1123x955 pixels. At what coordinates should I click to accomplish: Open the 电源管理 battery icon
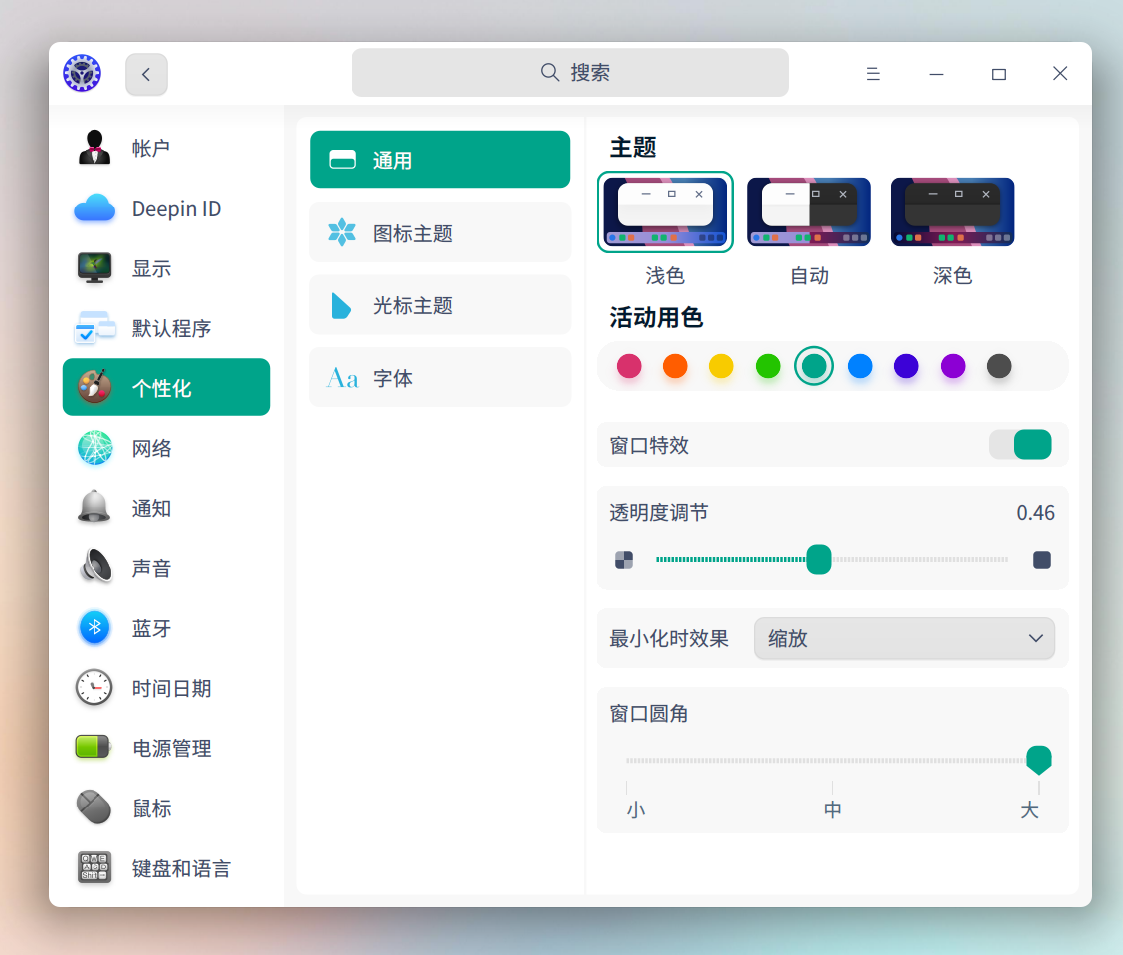[93, 747]
